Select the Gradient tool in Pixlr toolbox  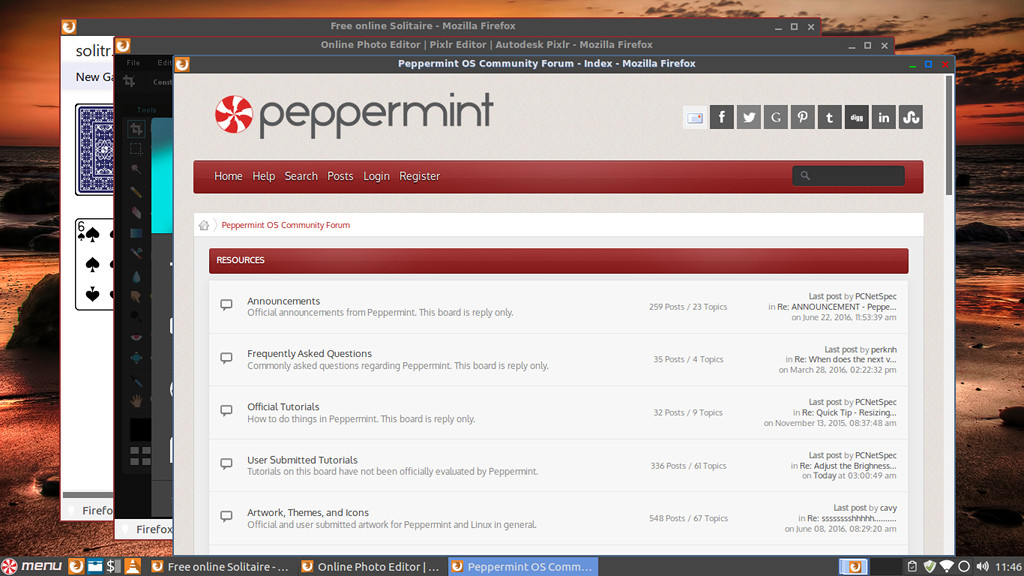136,233
